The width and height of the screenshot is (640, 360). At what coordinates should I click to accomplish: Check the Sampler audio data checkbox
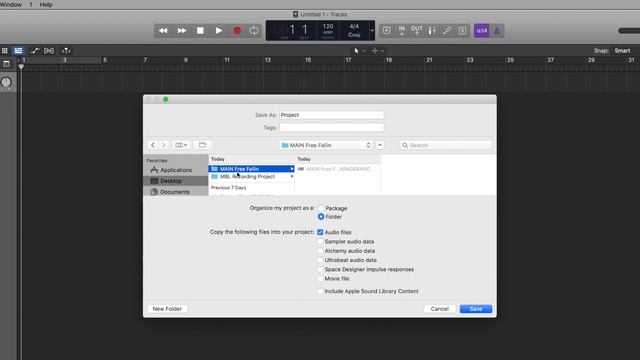point(320,242)
